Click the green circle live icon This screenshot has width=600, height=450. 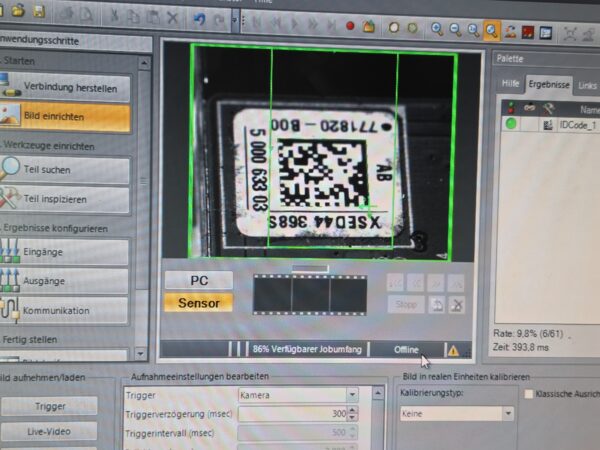[412, 28]
